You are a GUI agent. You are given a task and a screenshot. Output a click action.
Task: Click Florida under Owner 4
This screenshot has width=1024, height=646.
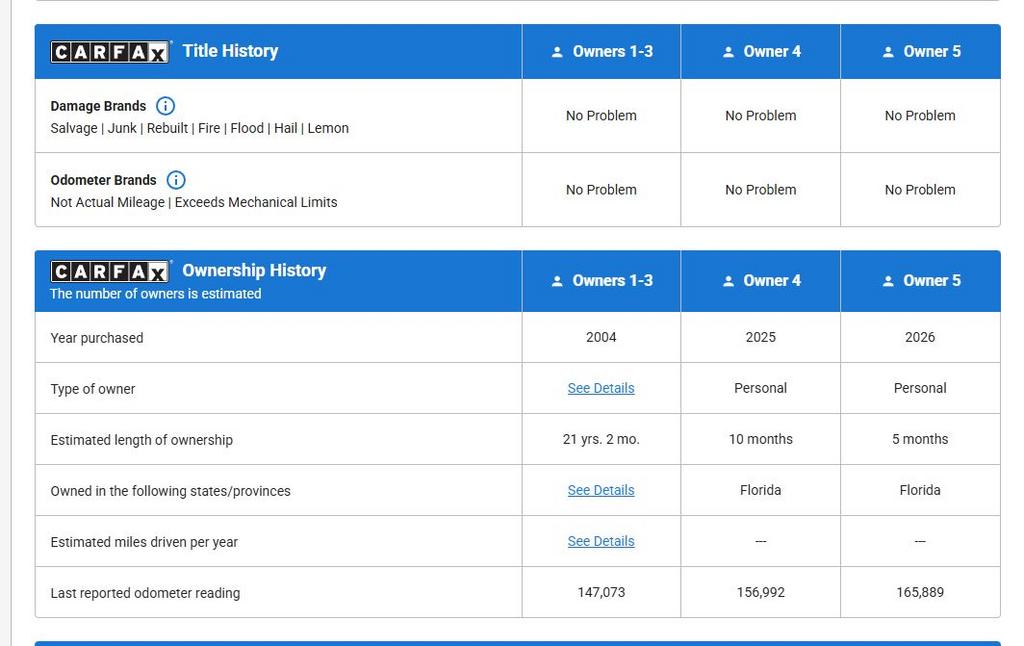pos(760,490)
